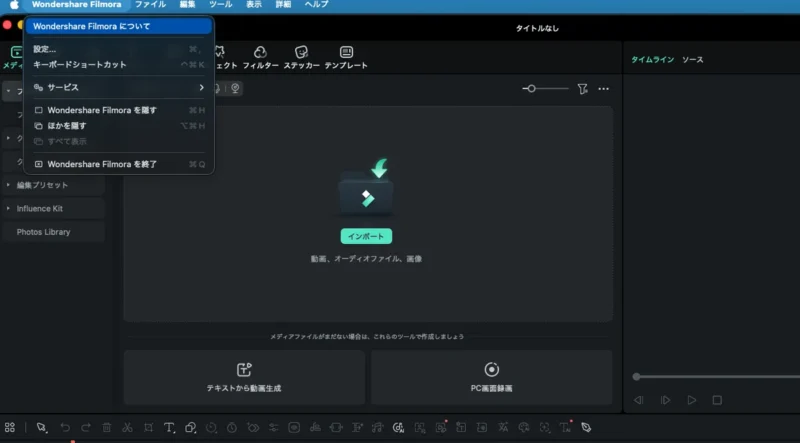Viewport: 800px width, 443px height.
Task: Select the crop tool icon
Action: (x=148, y=428)
